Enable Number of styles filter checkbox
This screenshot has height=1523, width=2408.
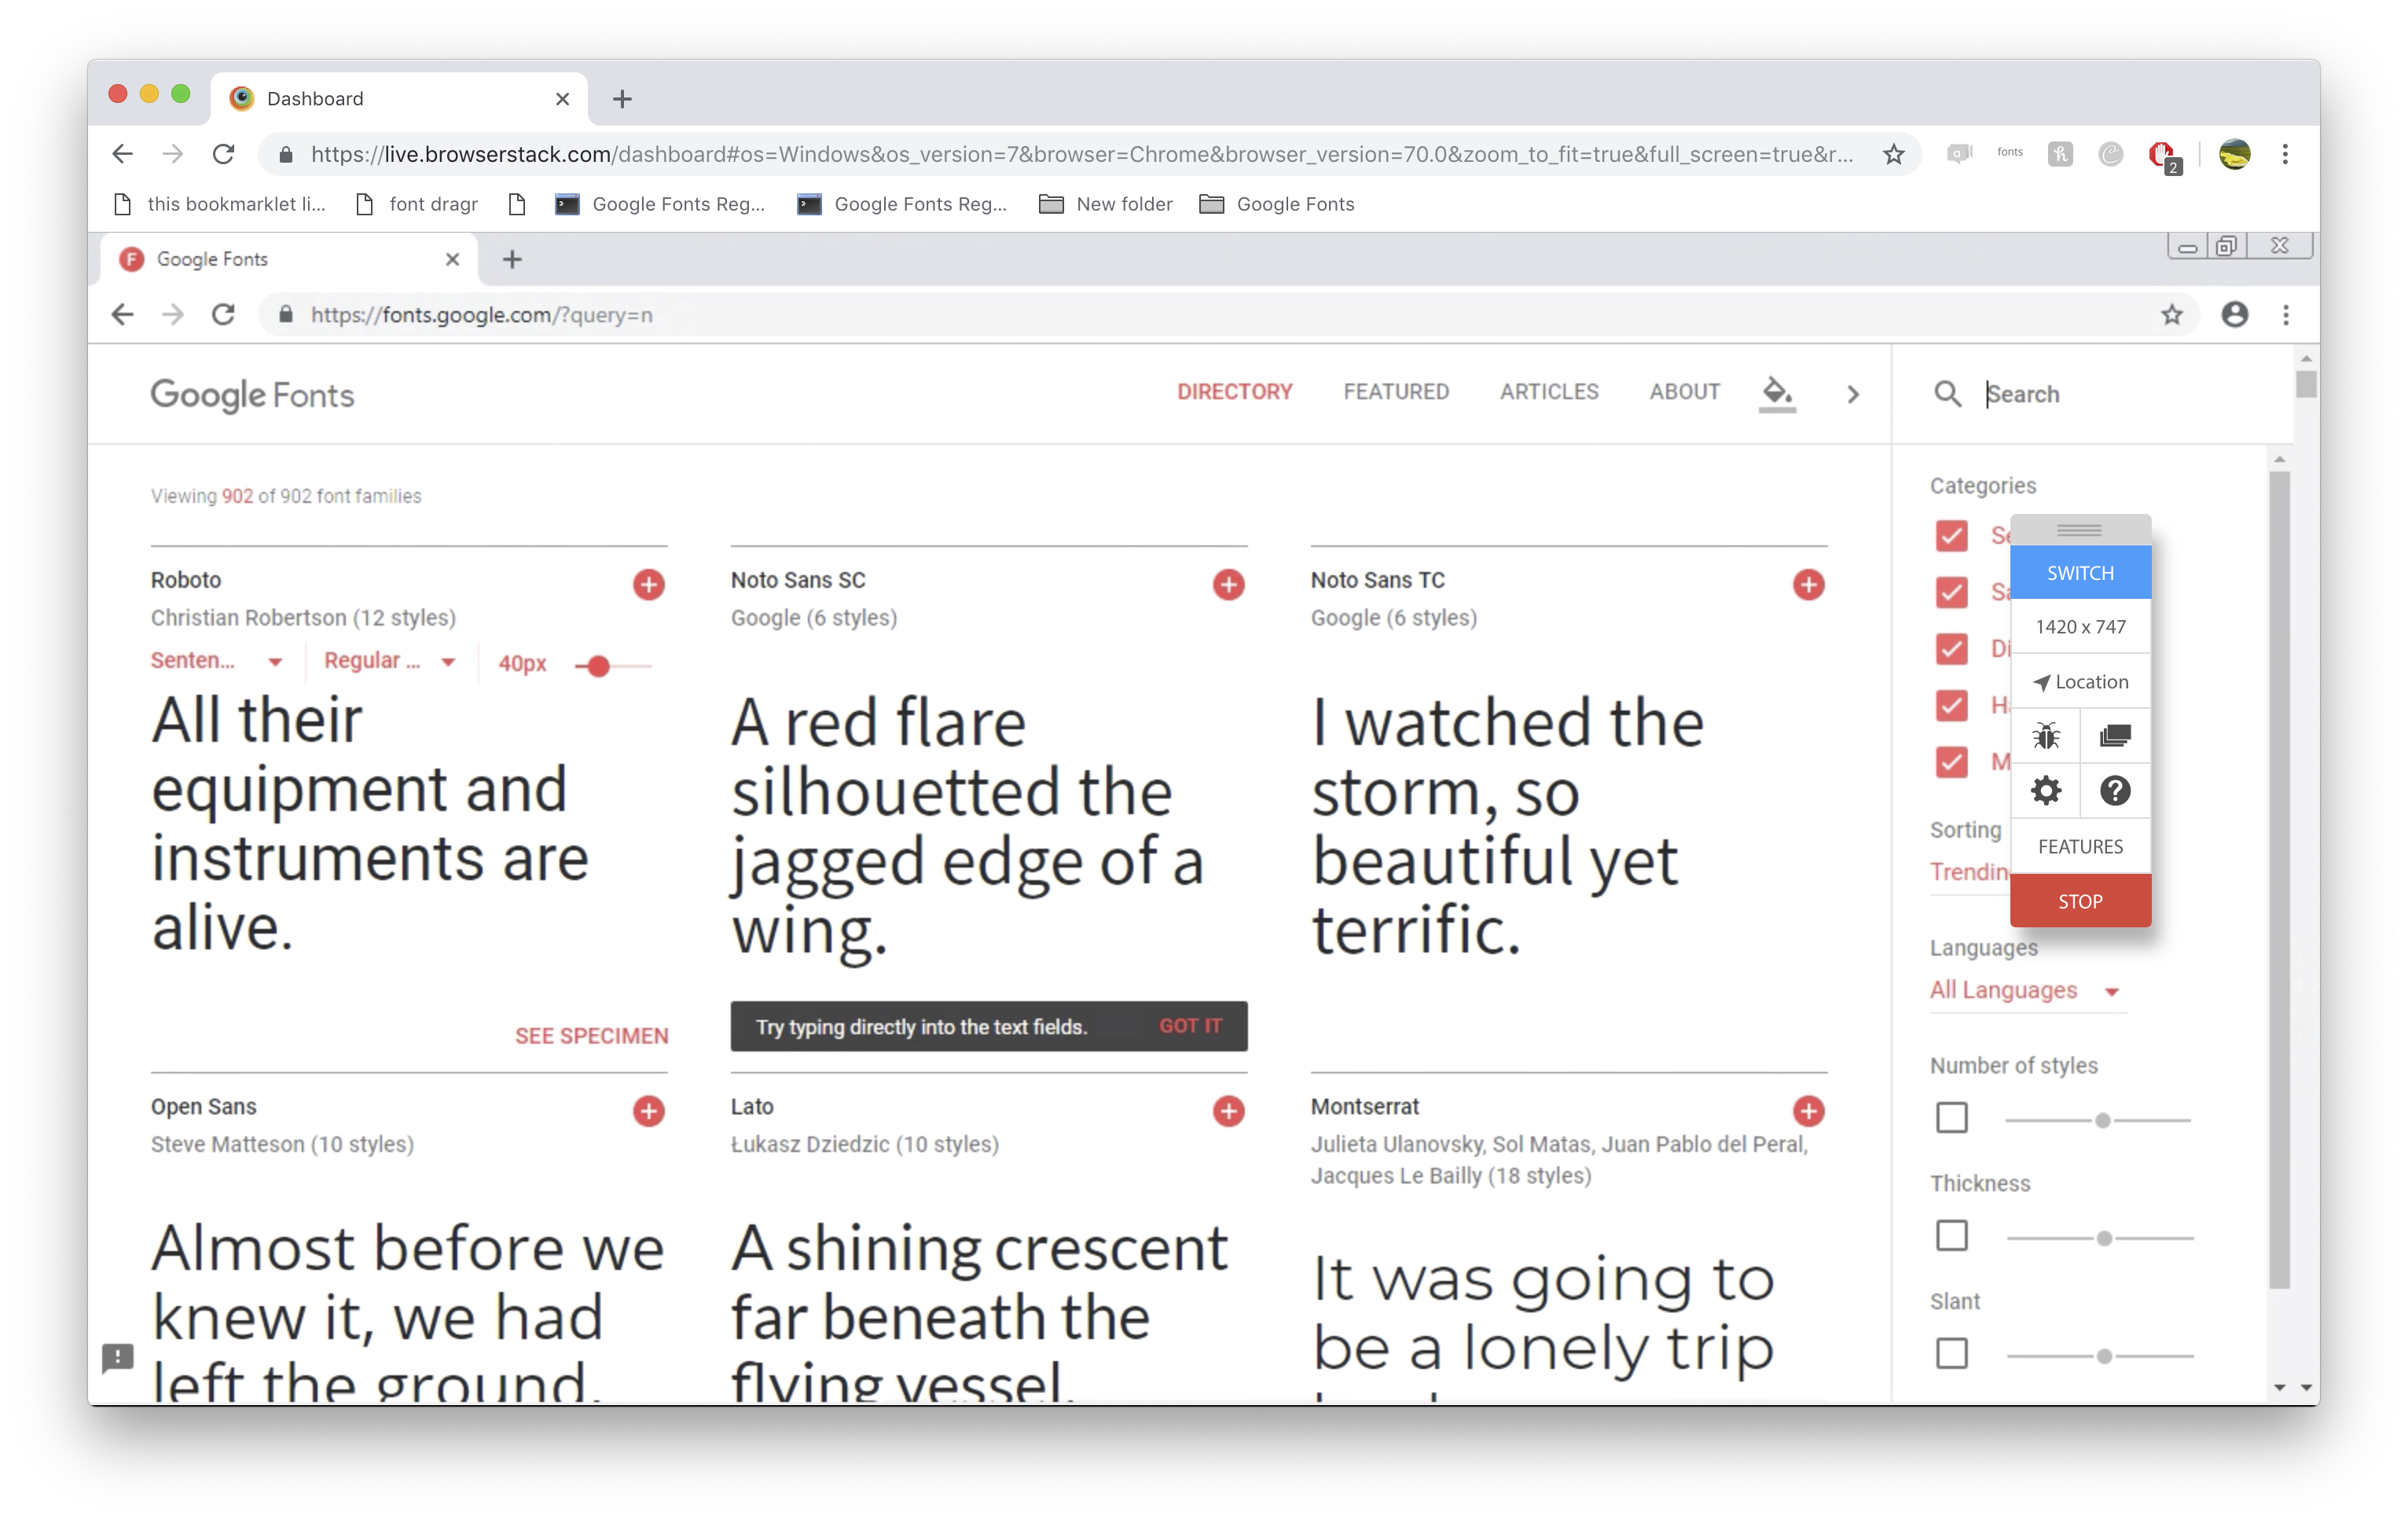click(x=1951, y=1117)
